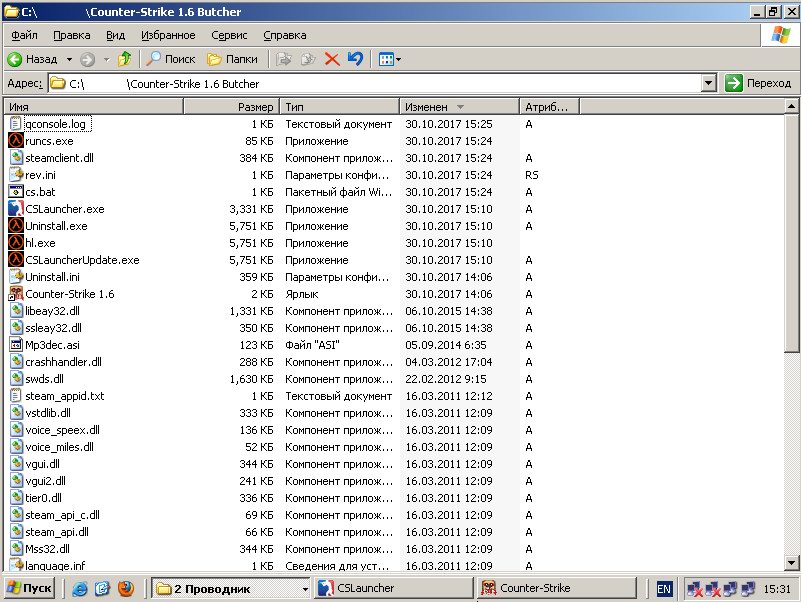801x602 pixels.
Task: Open the Пуск Start menu
Action: click(x=29, y=588)
